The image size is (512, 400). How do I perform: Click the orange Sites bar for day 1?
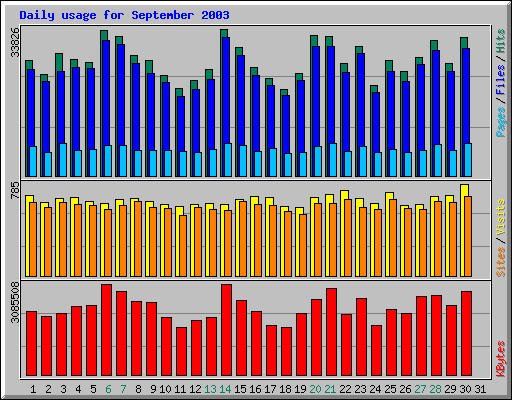pos(33,239)
